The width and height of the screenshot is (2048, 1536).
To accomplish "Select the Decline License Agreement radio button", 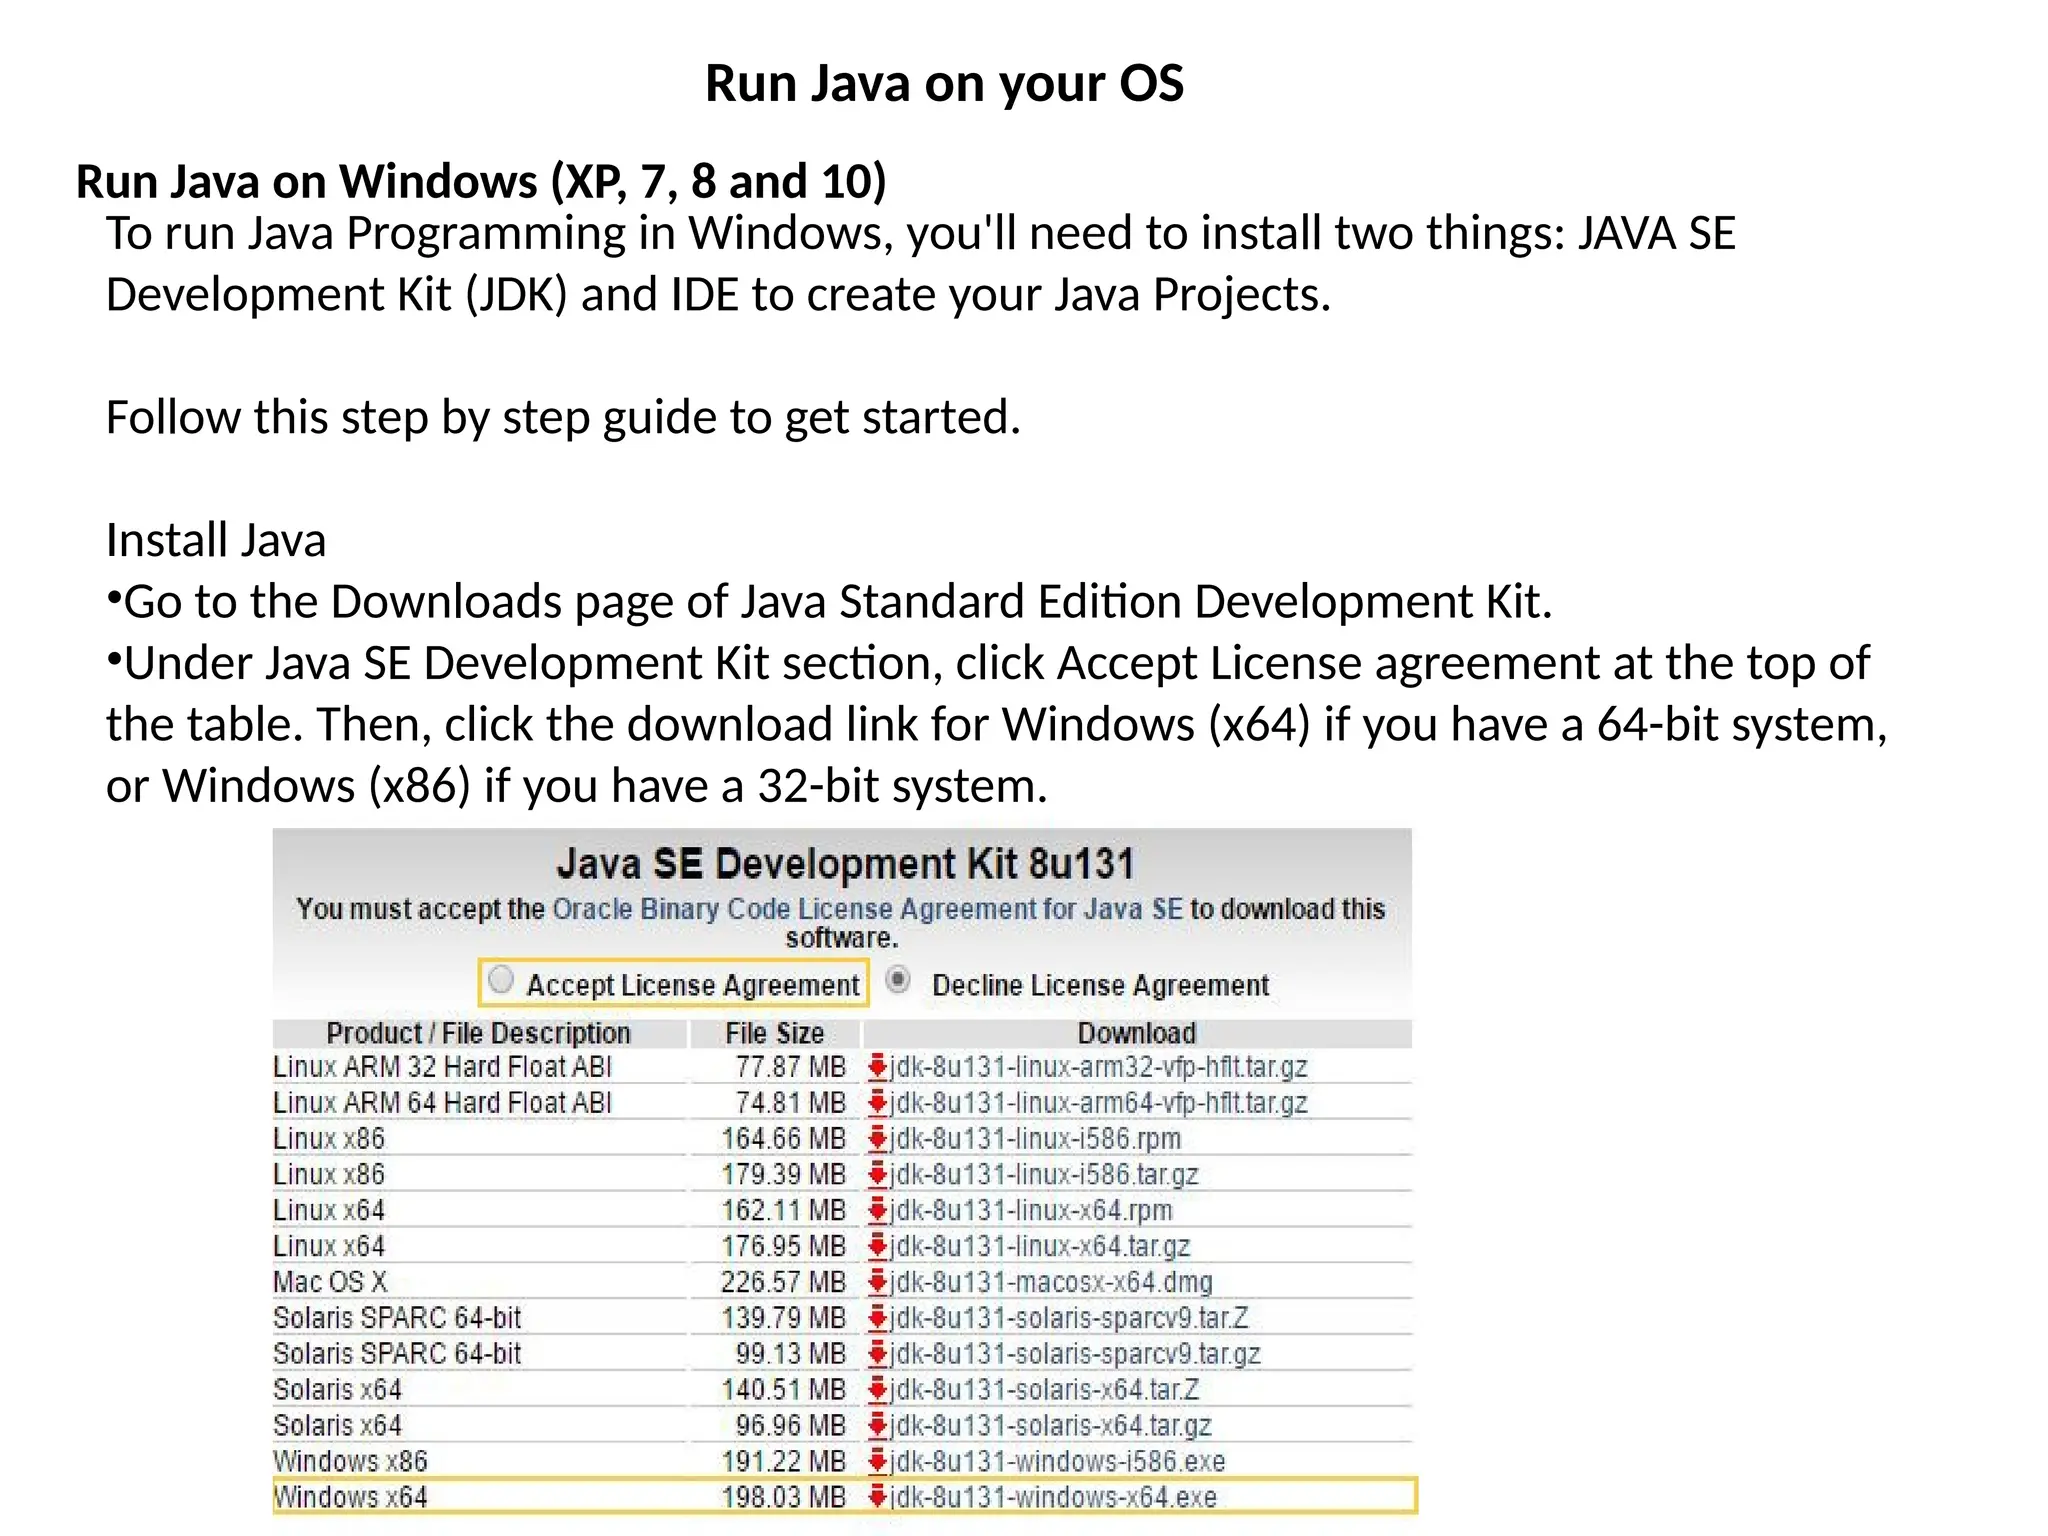I will coord(898,980).
